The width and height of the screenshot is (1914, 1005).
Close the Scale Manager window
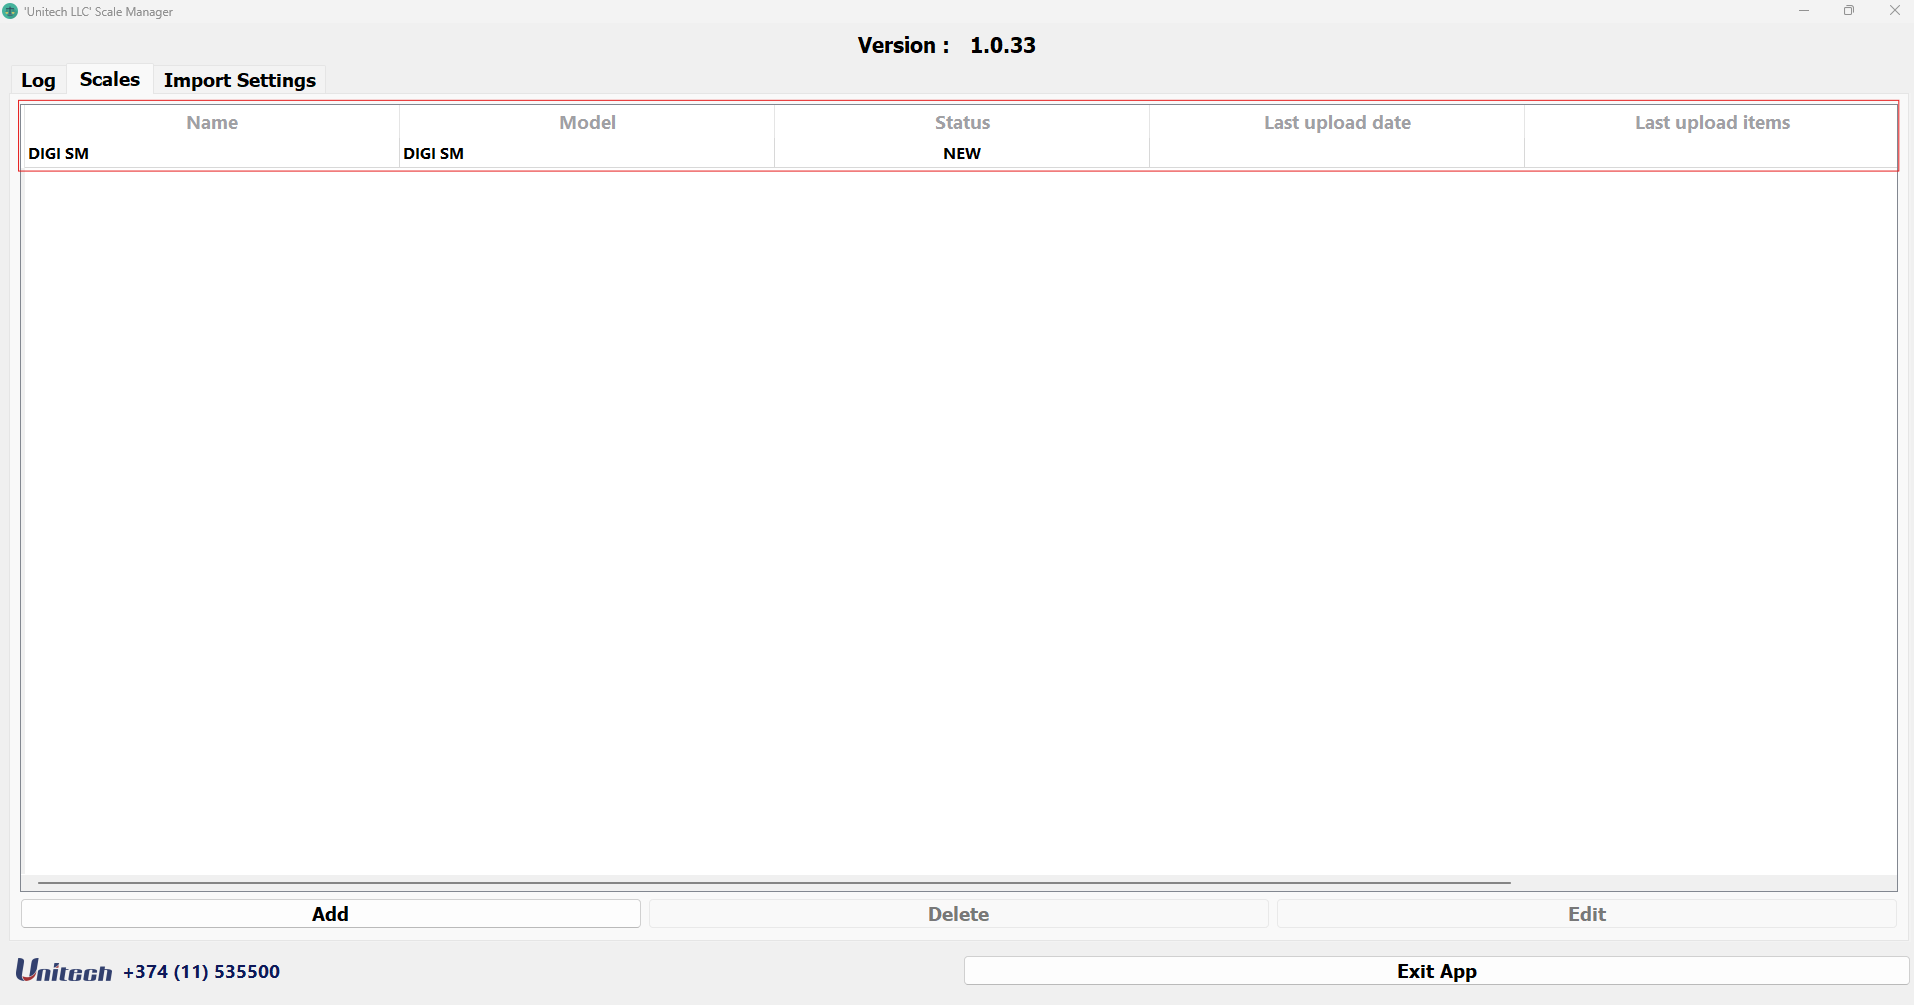1894,11
